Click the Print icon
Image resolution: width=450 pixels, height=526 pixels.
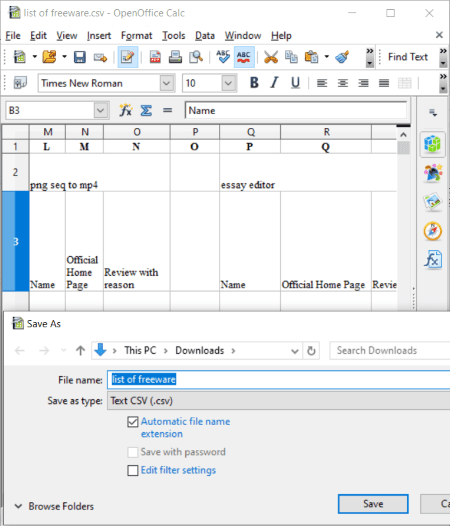[175, 57]
